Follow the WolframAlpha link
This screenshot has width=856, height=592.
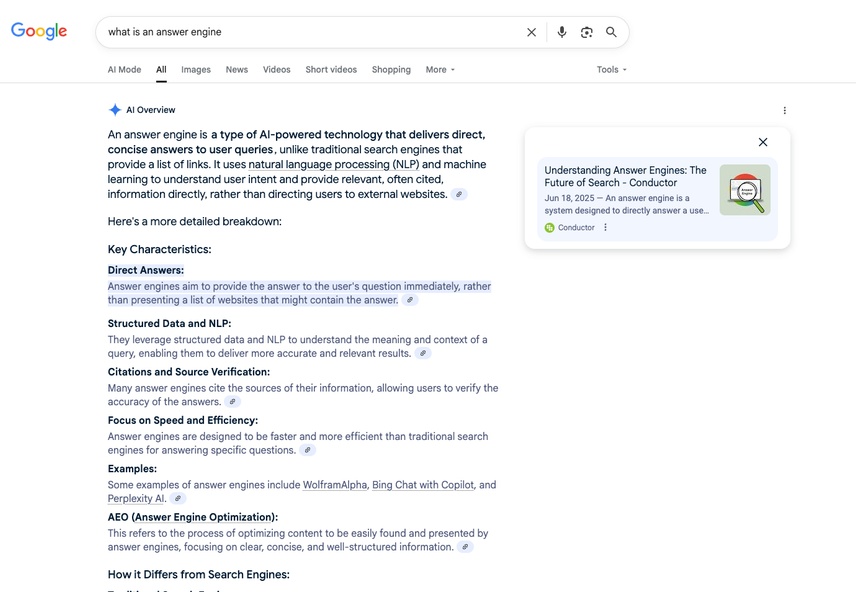[335, 485]
